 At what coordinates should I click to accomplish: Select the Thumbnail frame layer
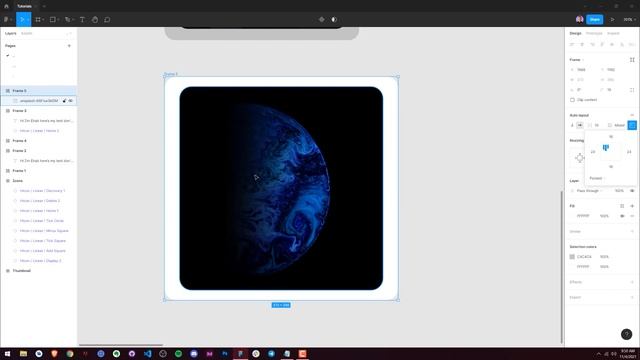(38, 271)
